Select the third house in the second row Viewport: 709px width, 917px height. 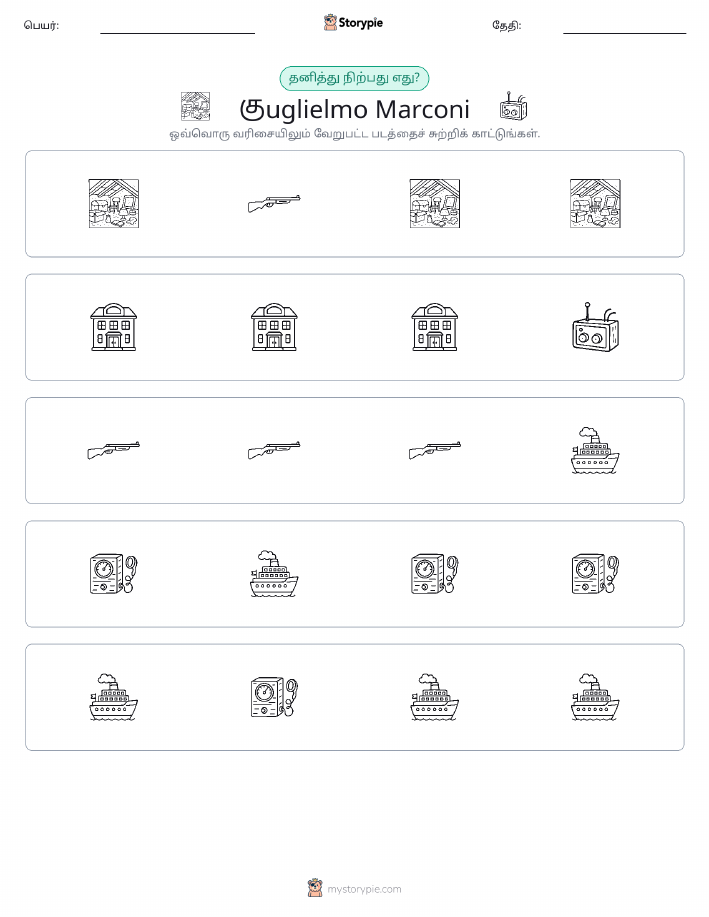pos(435,327)
